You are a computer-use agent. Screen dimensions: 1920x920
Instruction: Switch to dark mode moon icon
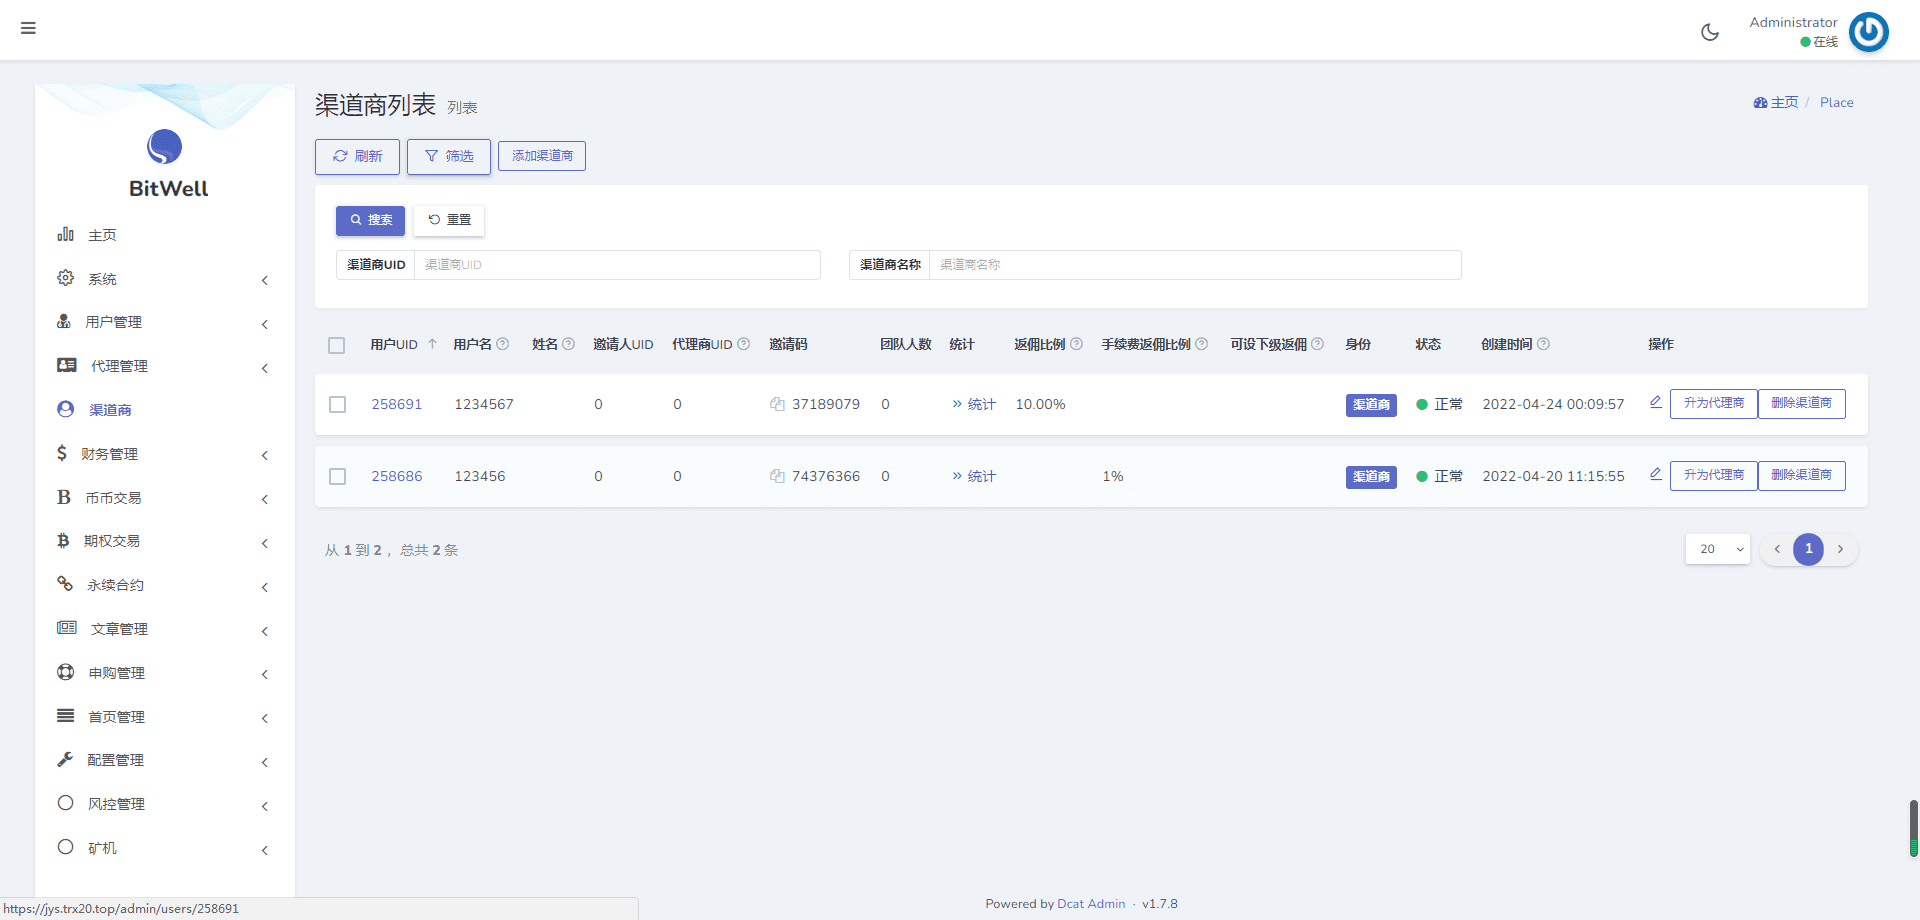[1710, 32]
